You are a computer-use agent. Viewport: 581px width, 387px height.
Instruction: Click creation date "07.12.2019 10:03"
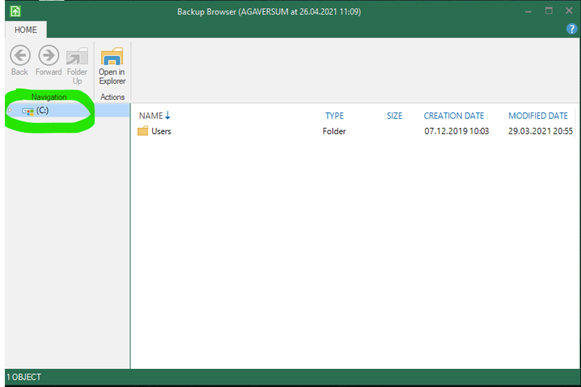pyautogui.click(x=456, y=131)
